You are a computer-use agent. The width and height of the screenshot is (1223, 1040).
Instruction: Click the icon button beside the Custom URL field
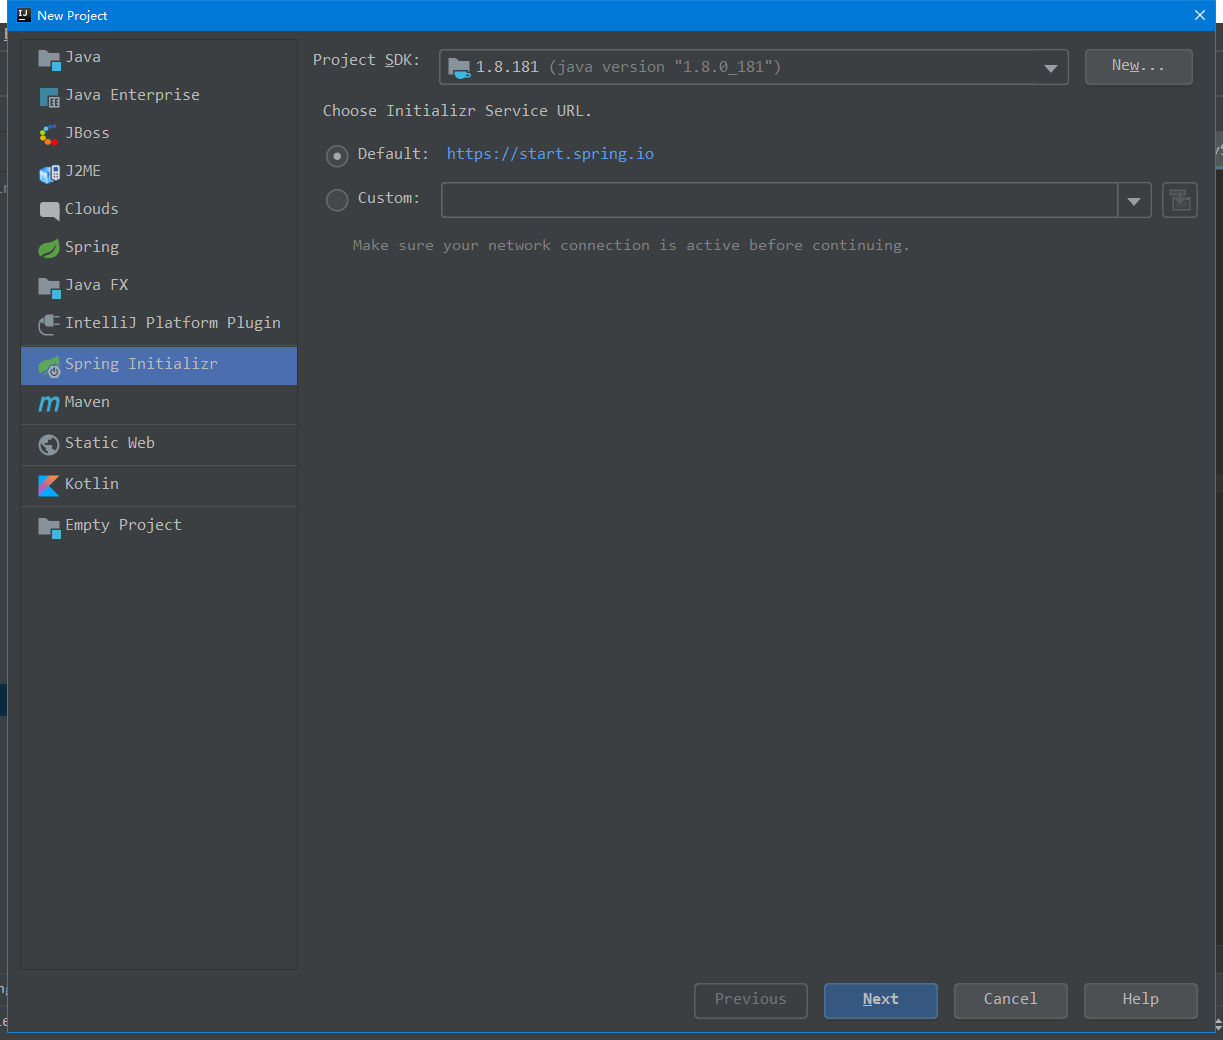(x=1180, y=200)
